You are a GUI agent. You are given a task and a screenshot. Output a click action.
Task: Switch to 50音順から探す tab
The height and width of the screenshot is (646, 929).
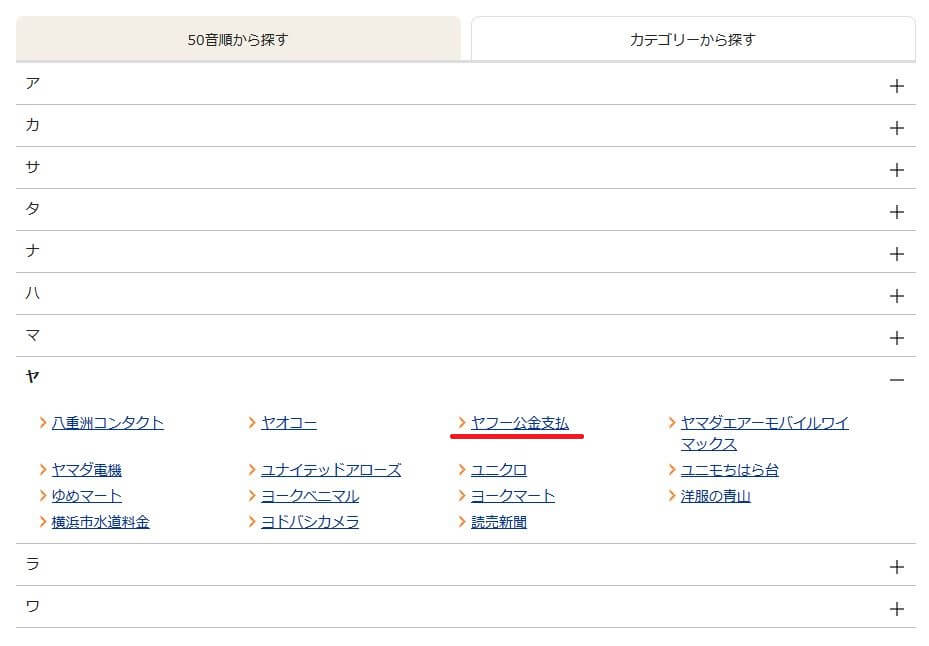(238, 40)
